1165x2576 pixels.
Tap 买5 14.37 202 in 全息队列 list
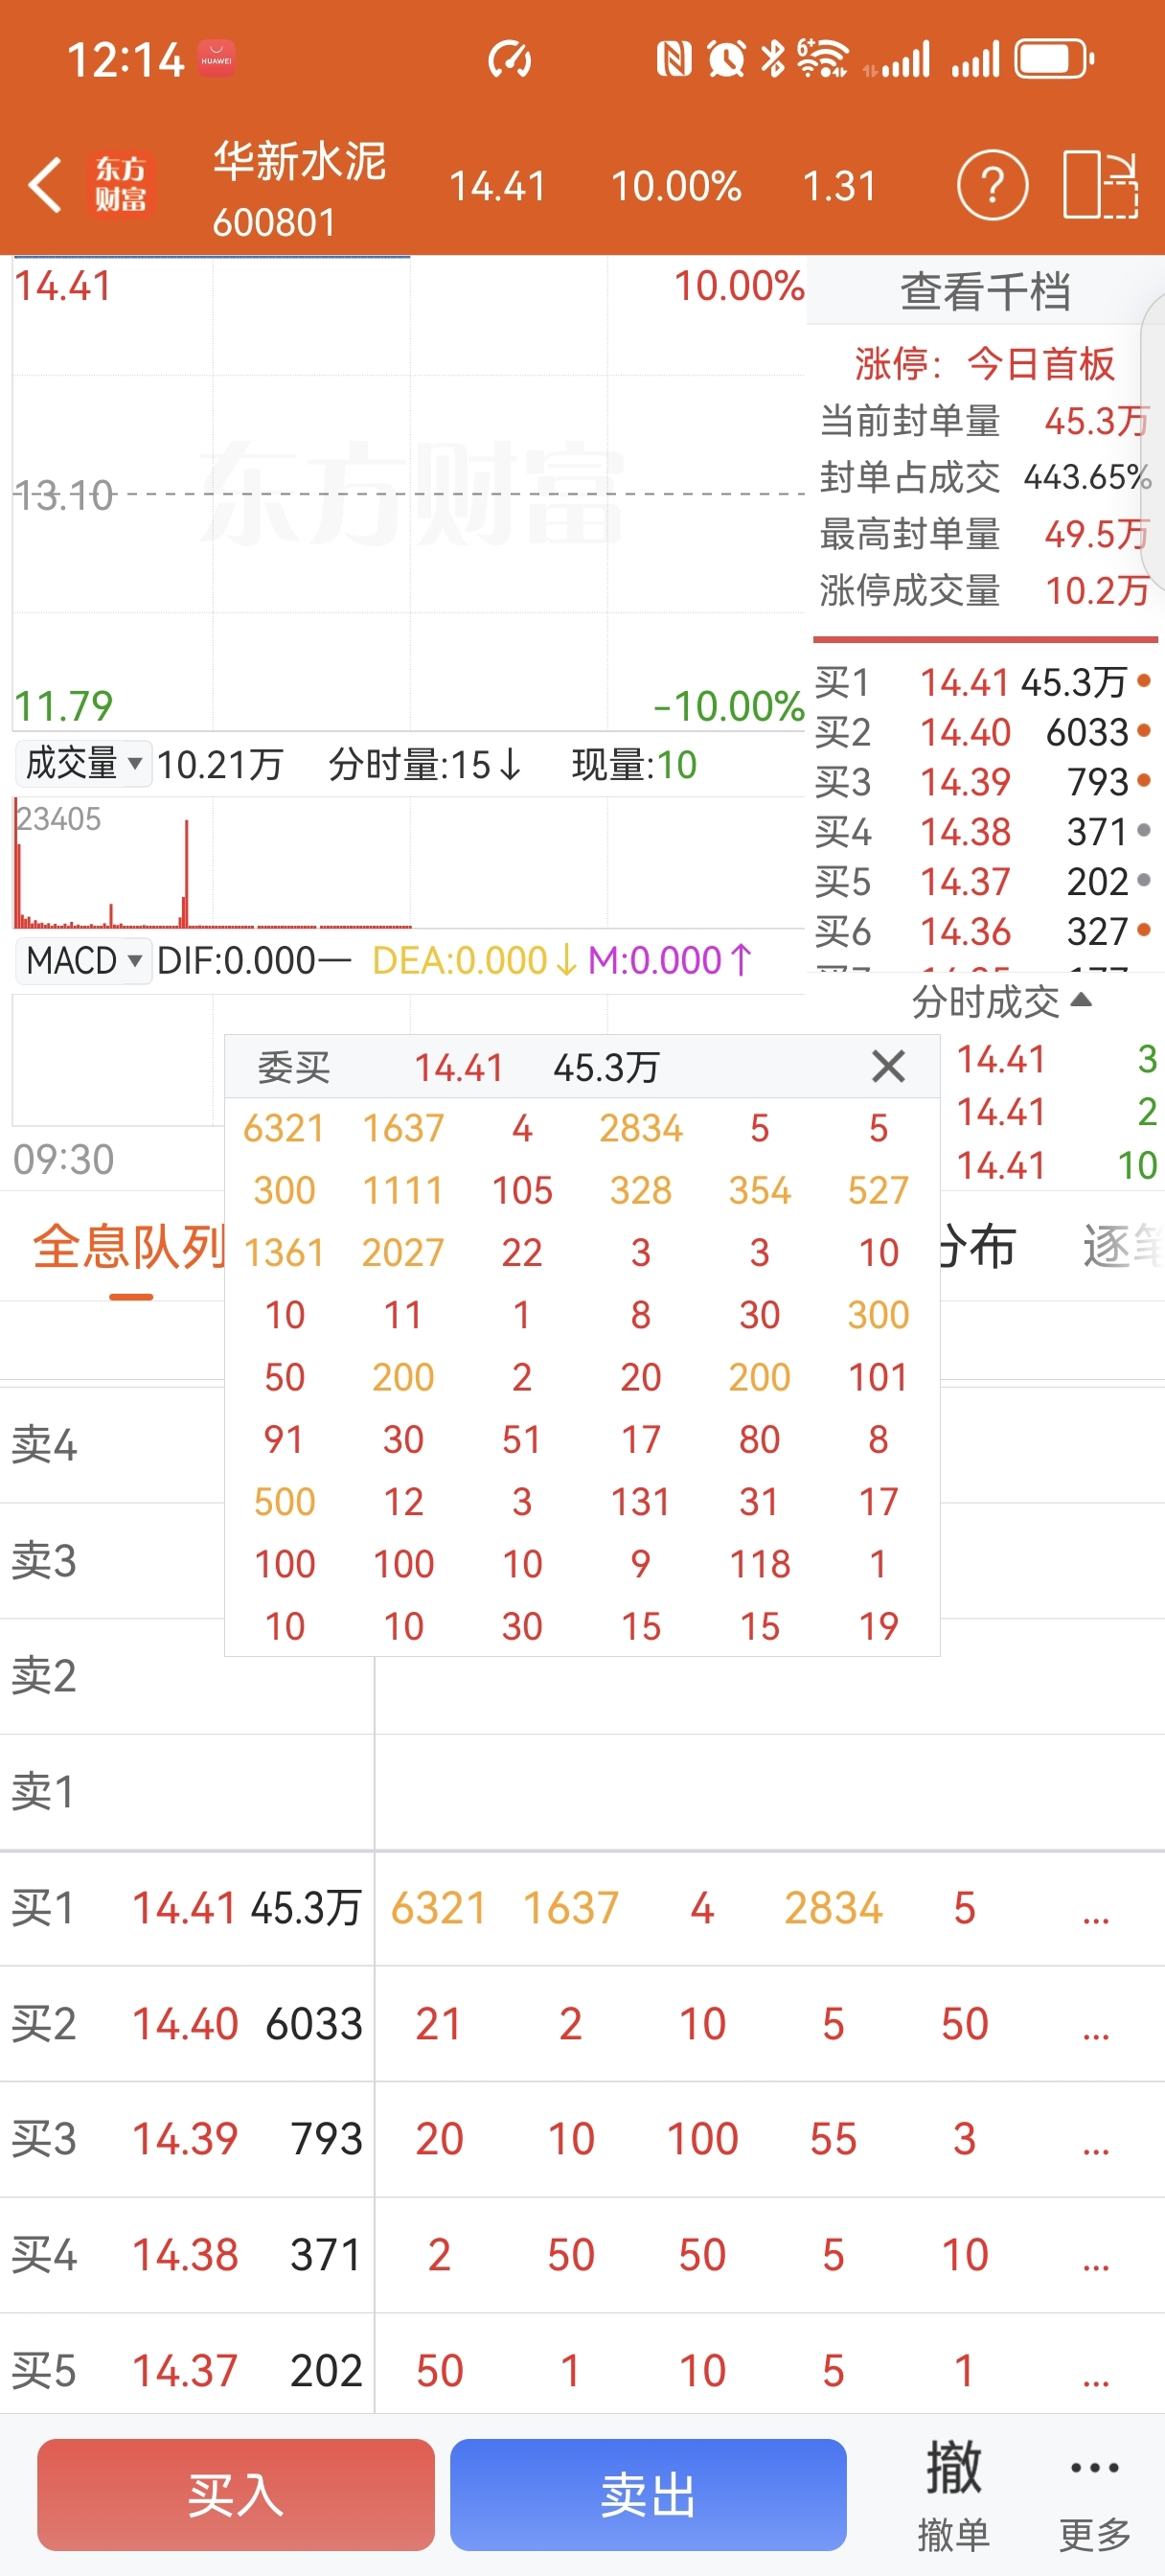[582, 2370]
